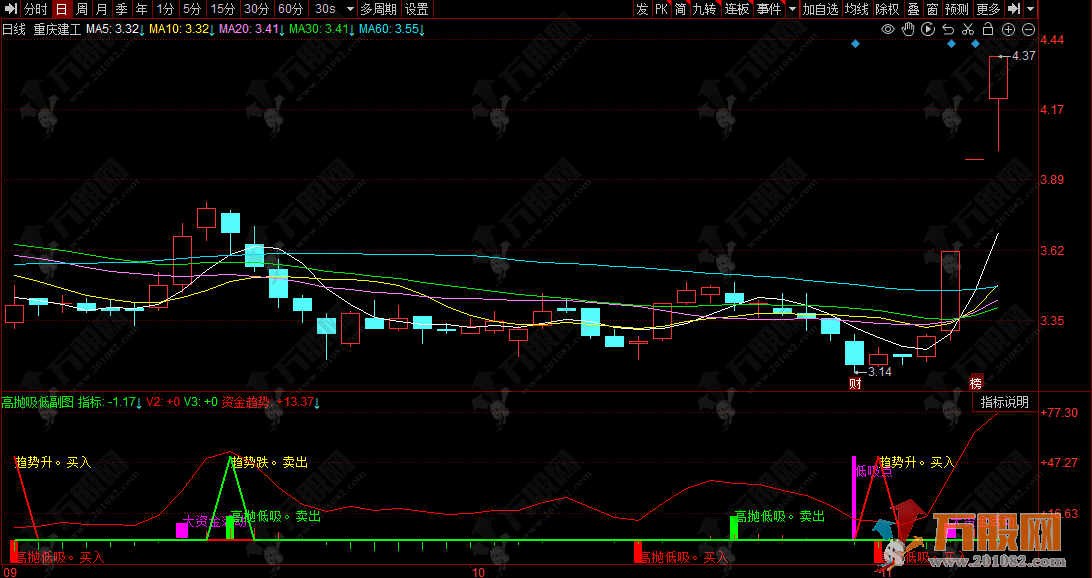
Task: Click the 财 marker under the chart
Action: 855,383
